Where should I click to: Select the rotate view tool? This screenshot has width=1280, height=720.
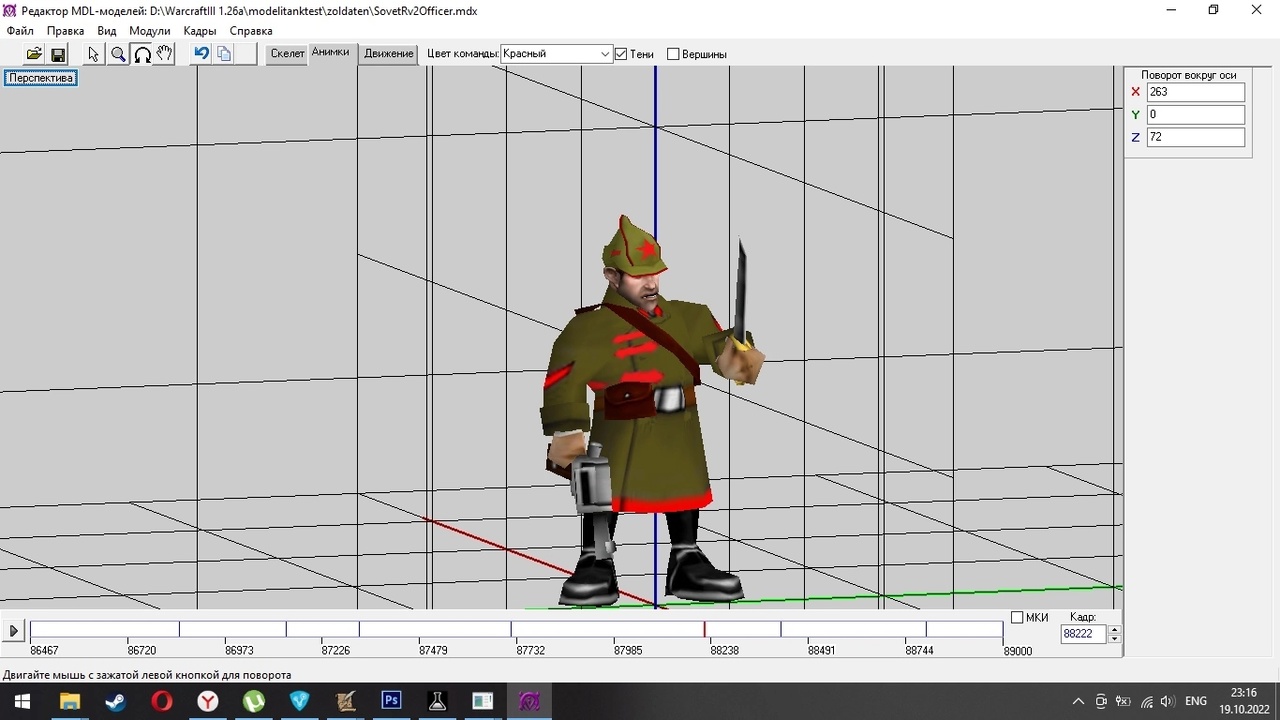coord(142,54)
